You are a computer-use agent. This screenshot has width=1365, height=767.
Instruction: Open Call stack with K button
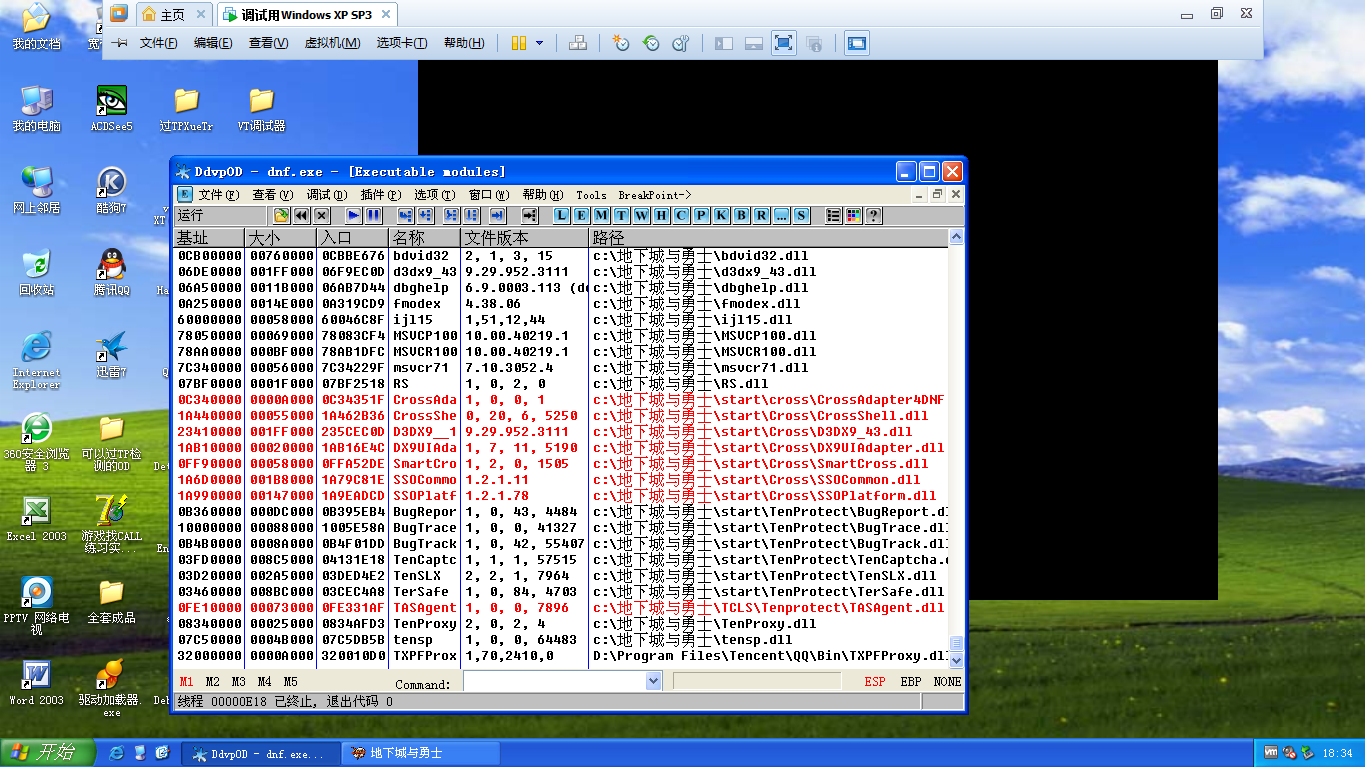721,215
